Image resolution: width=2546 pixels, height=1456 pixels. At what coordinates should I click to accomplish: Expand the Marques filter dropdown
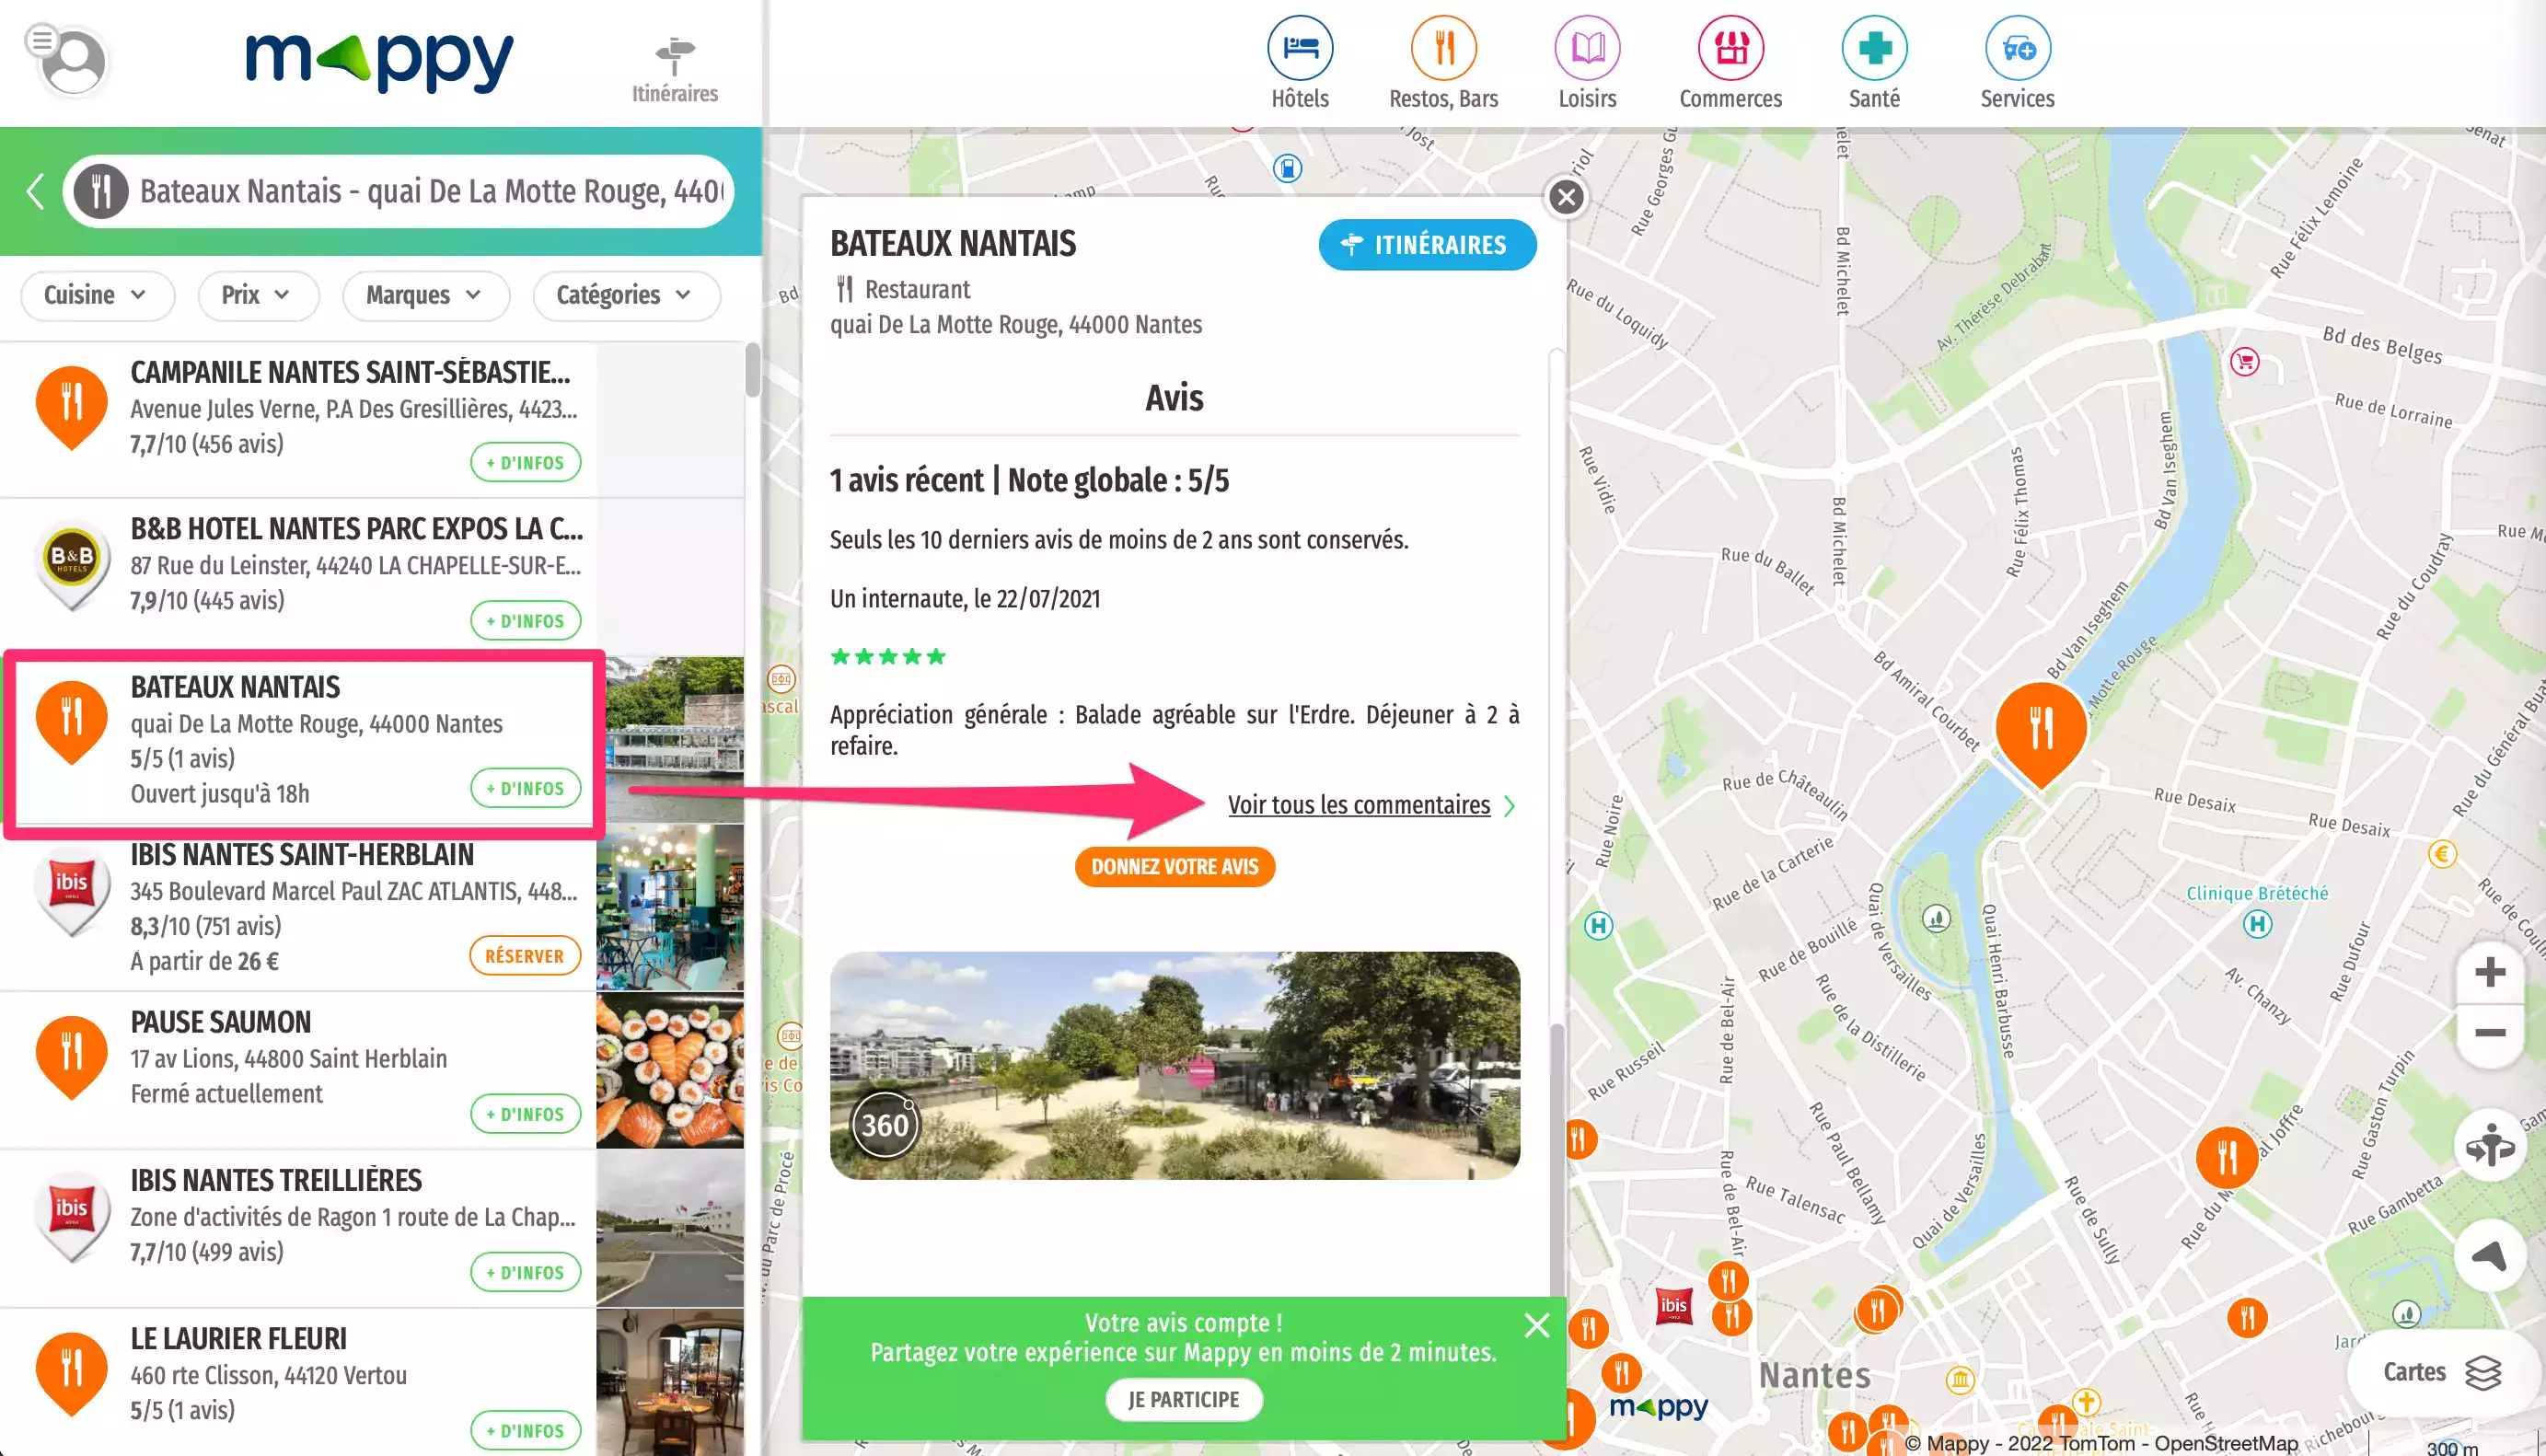tap(425, 295)
